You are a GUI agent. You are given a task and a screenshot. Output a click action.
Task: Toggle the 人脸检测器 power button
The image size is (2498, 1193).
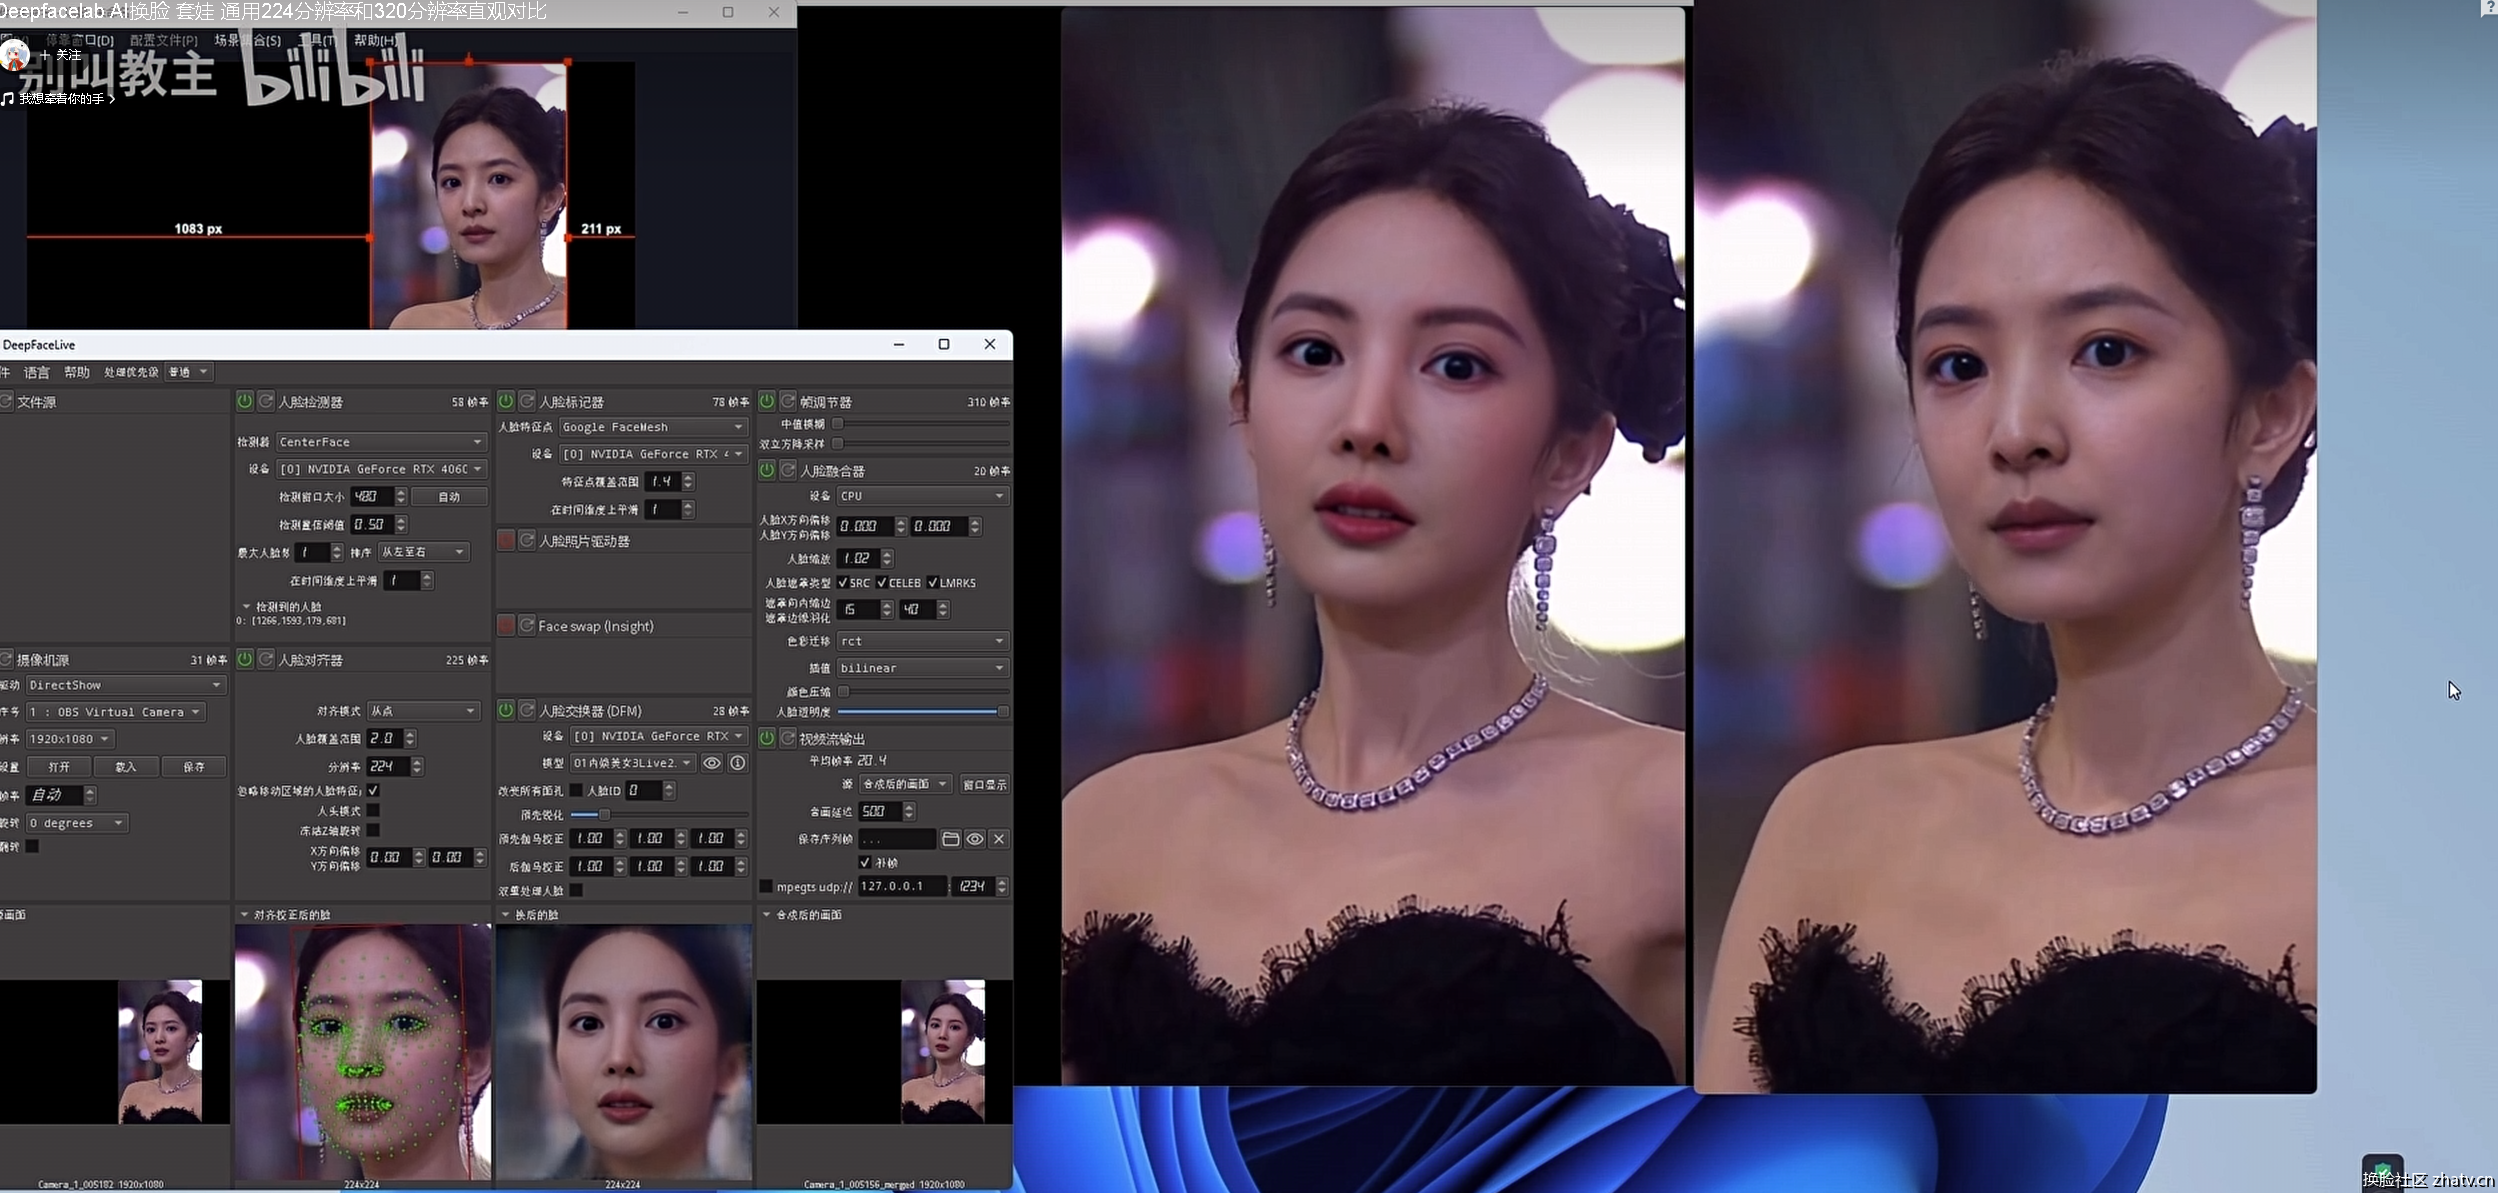(245, 401)
